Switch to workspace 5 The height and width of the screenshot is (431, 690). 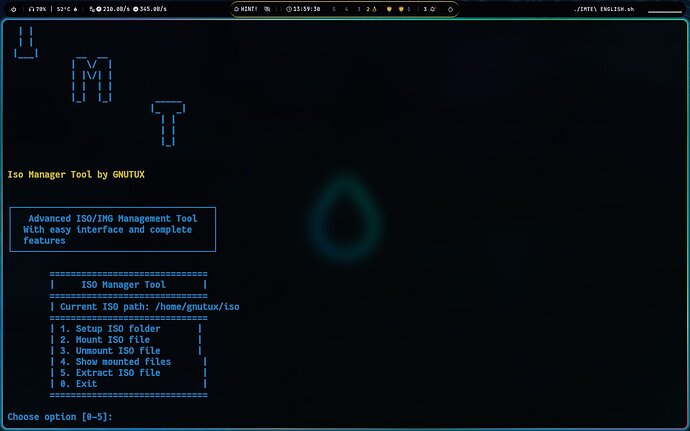[334, 9]
